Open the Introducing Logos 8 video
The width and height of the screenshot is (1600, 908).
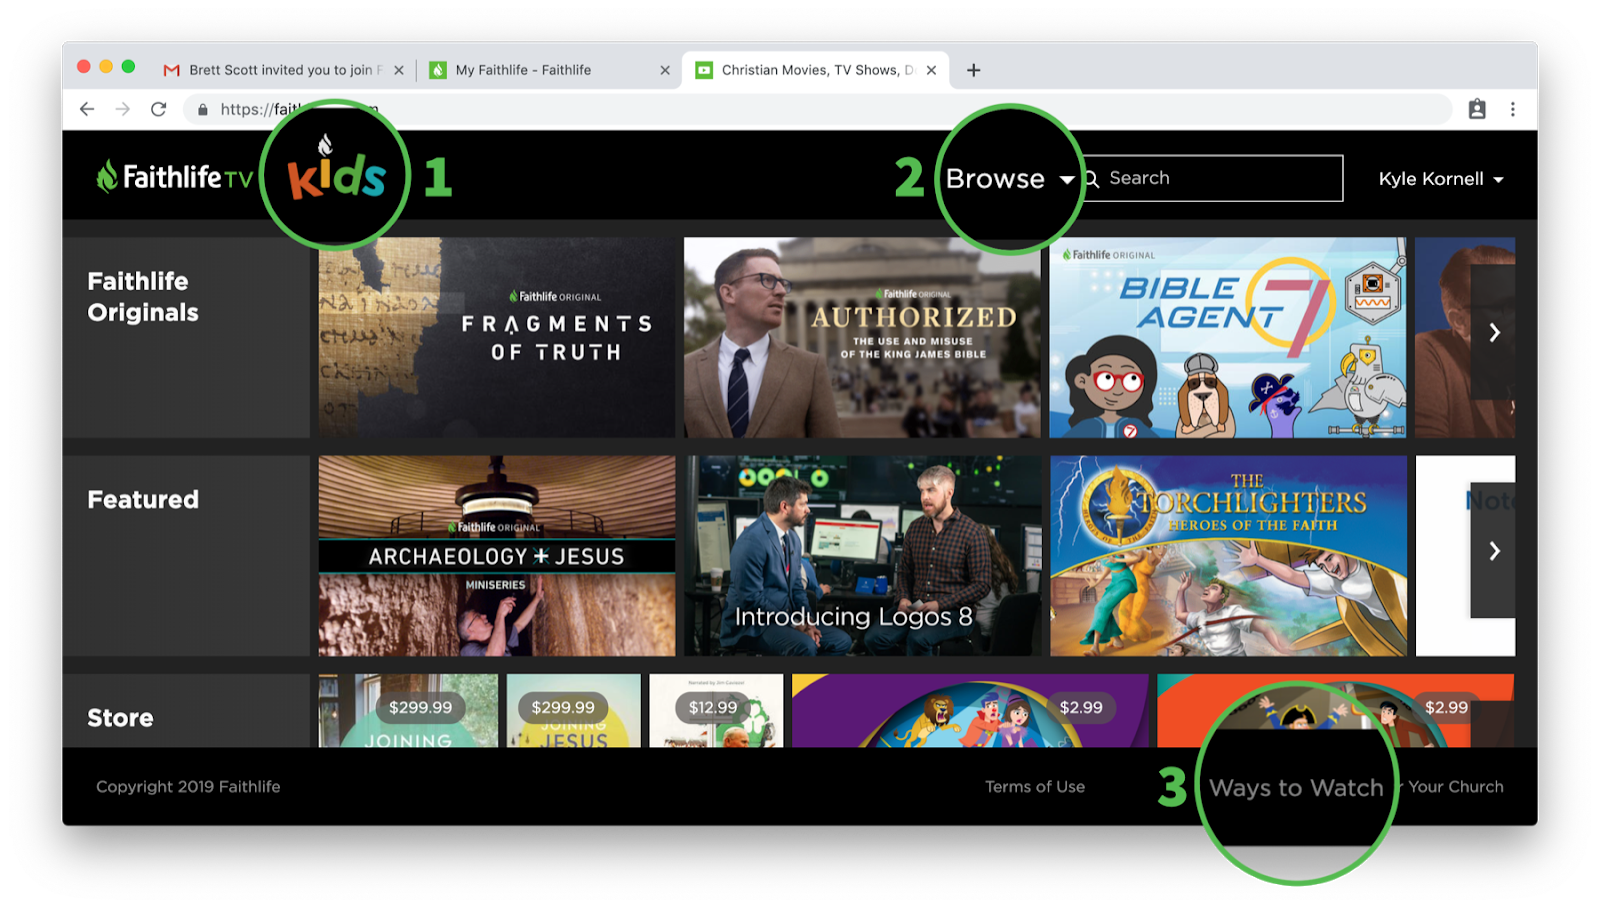point(862,556)
